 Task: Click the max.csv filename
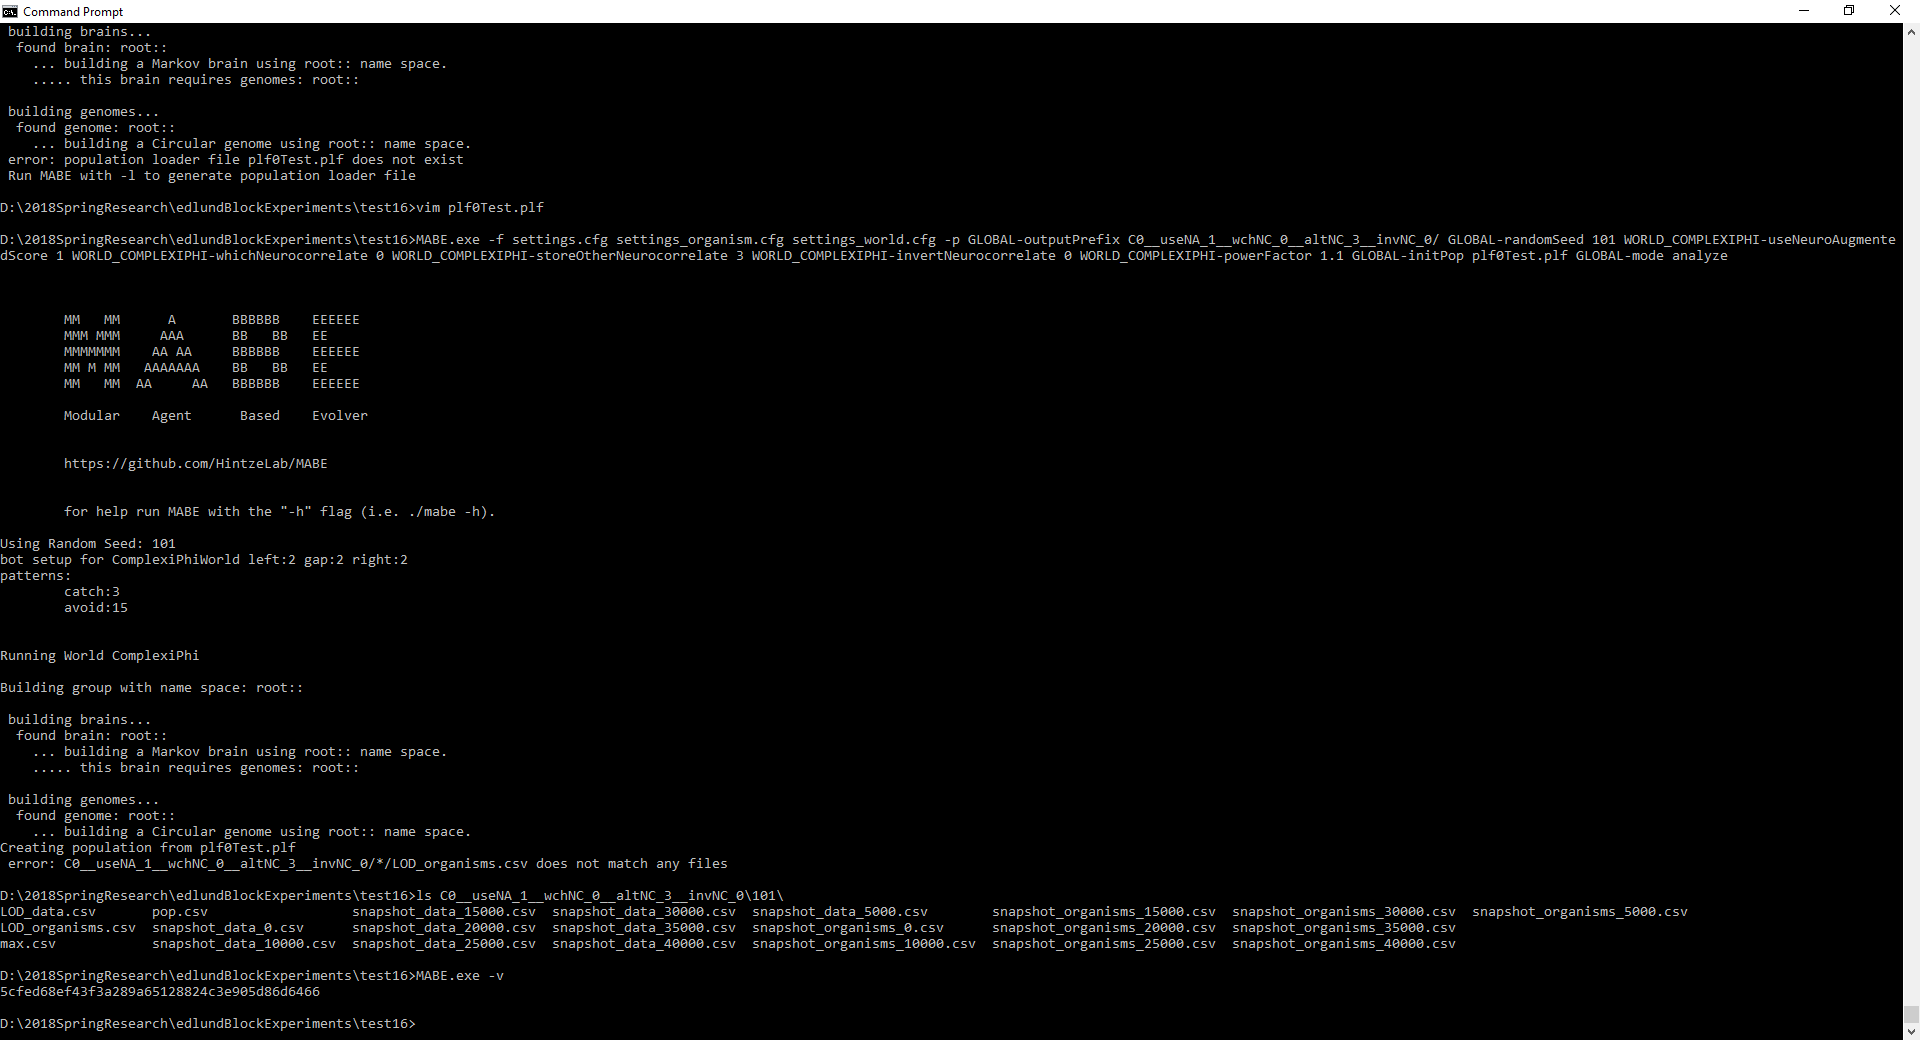coord(27,944)
